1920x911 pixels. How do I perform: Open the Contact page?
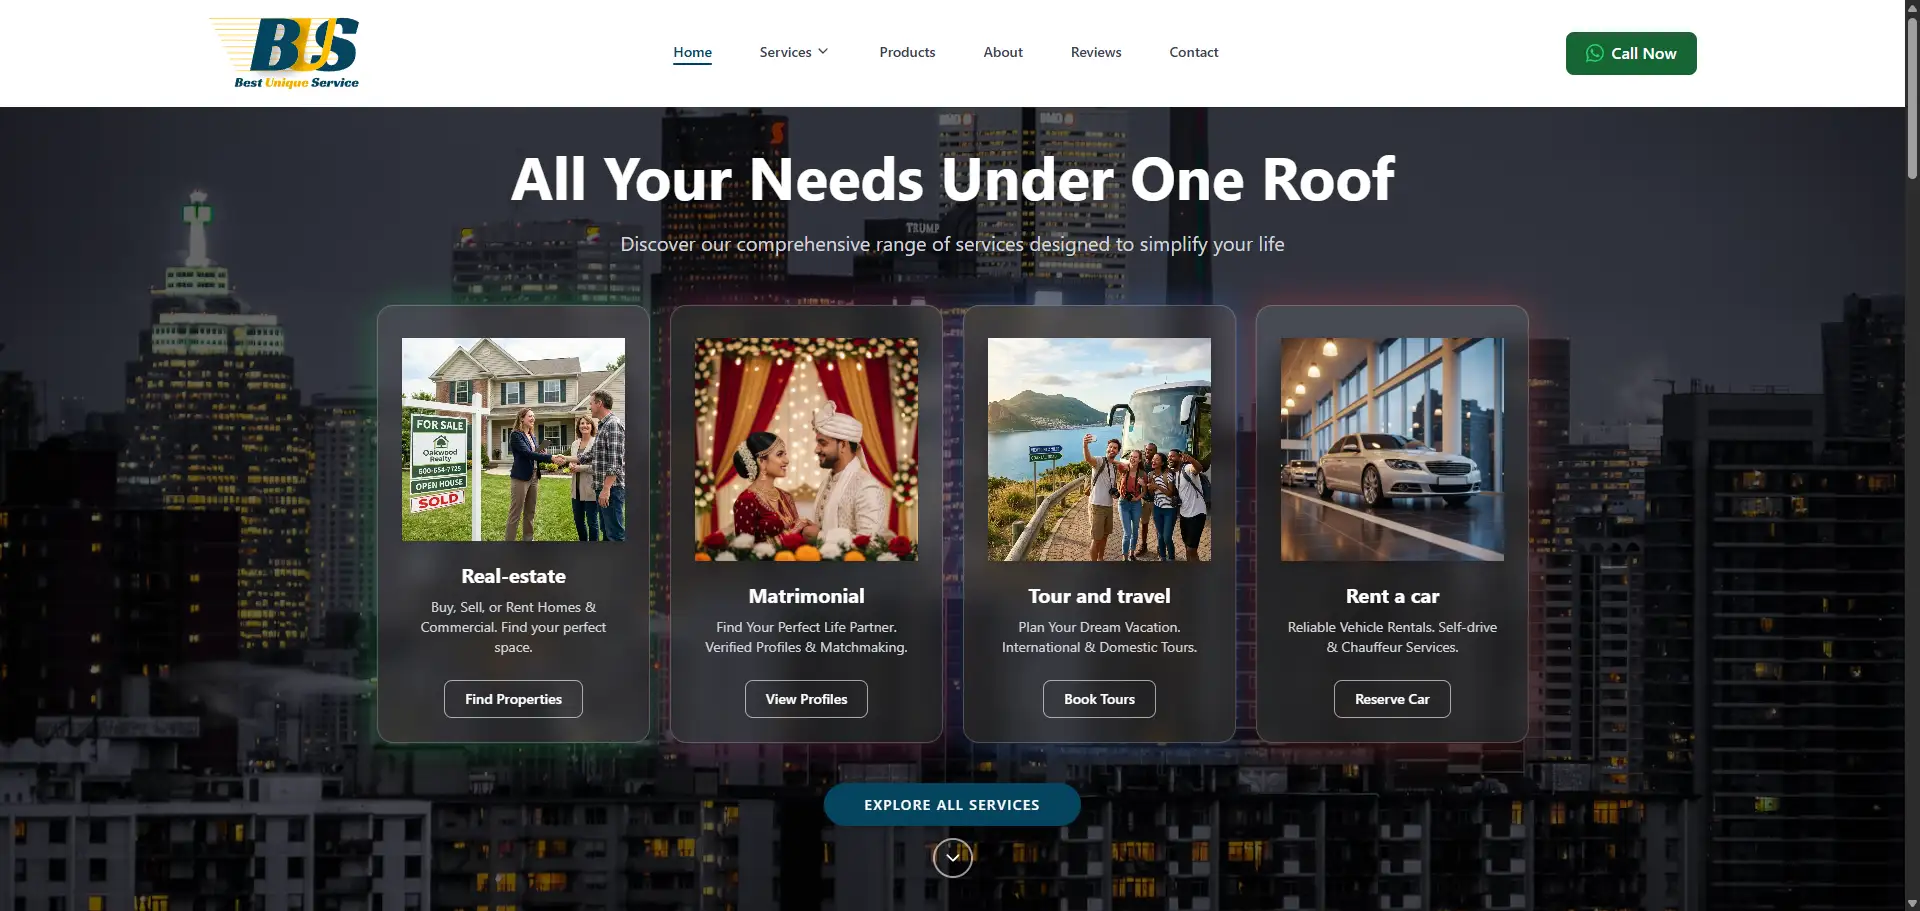1194,52
